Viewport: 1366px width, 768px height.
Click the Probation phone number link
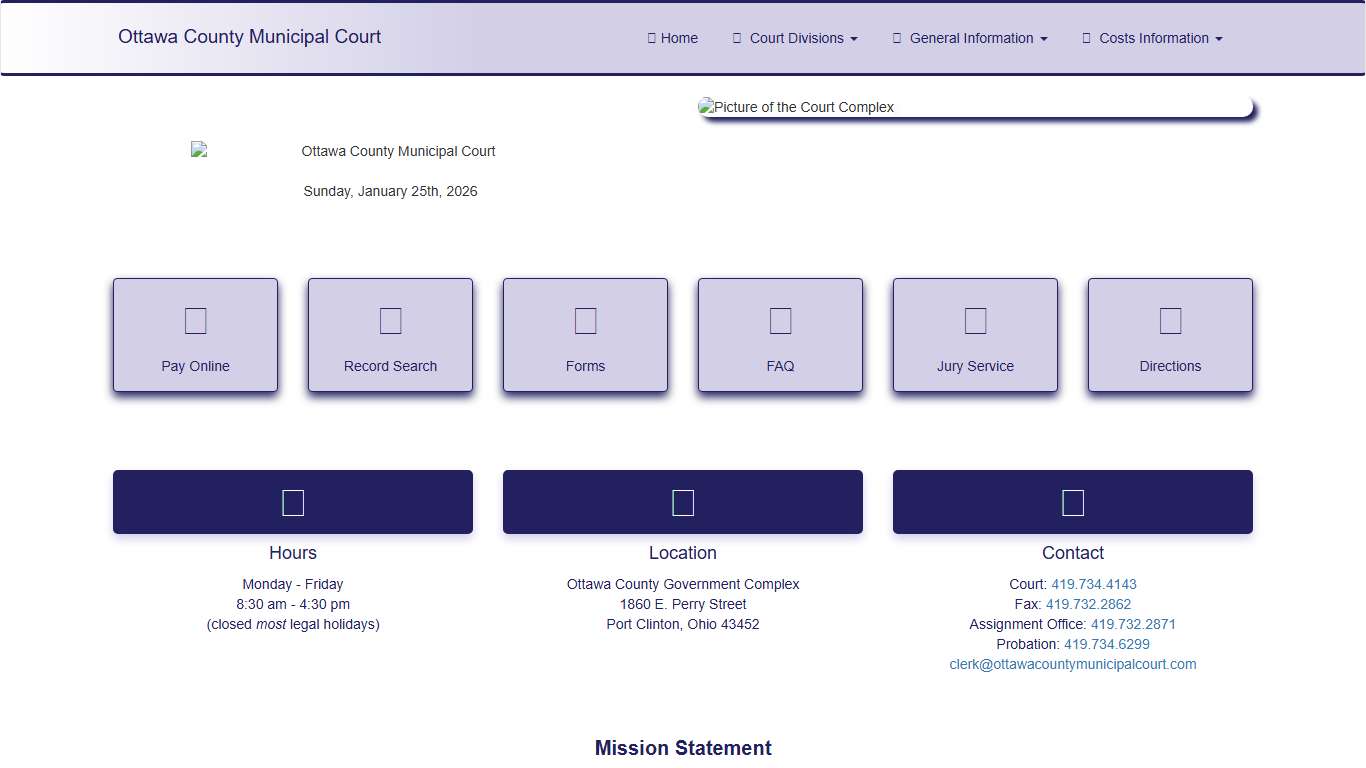(1106, 644)
